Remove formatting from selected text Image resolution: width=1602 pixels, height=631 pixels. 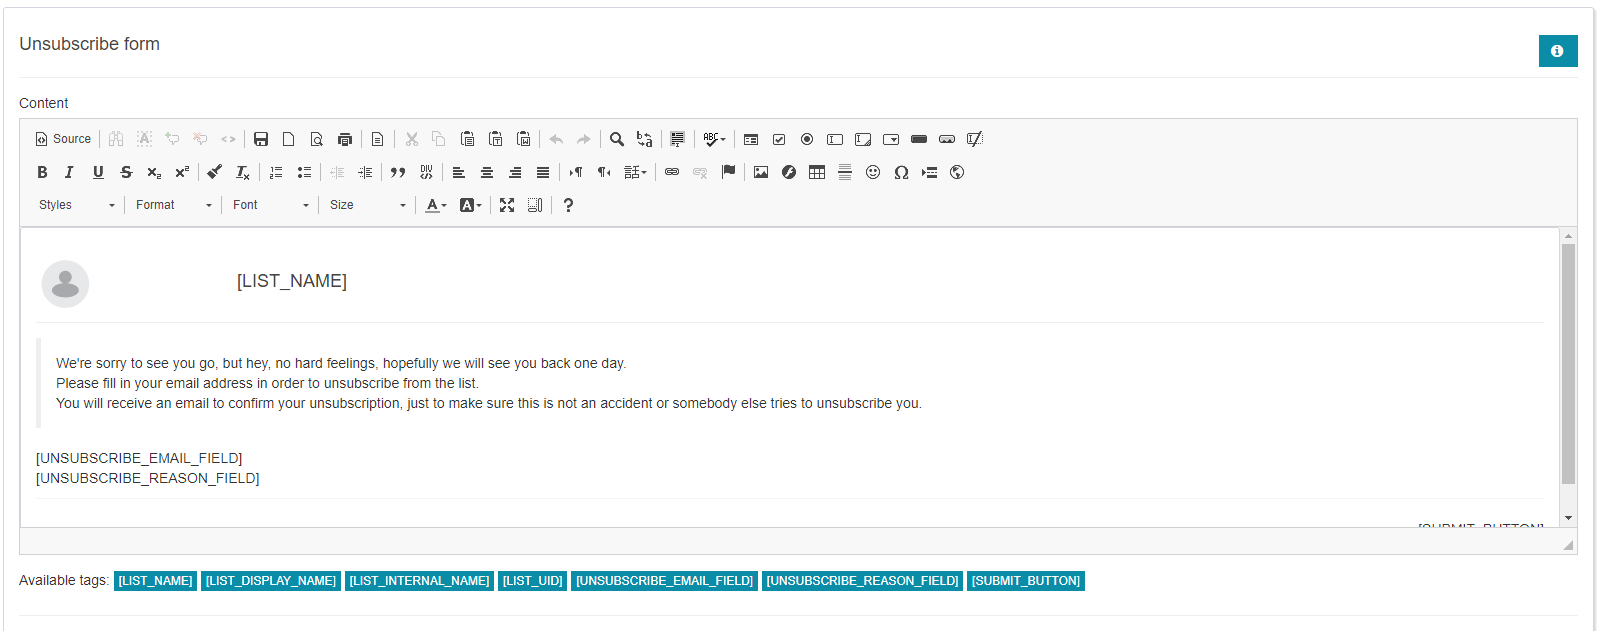(242, 172)
